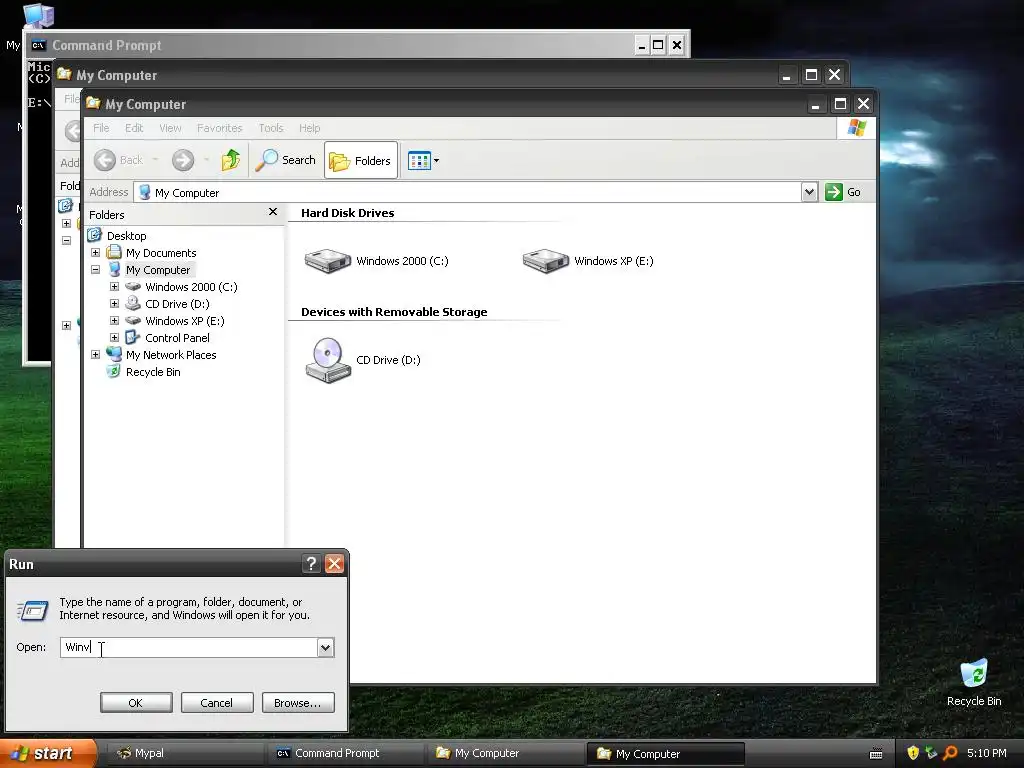Switch to Mypal on the taskbar

point(185,754)
